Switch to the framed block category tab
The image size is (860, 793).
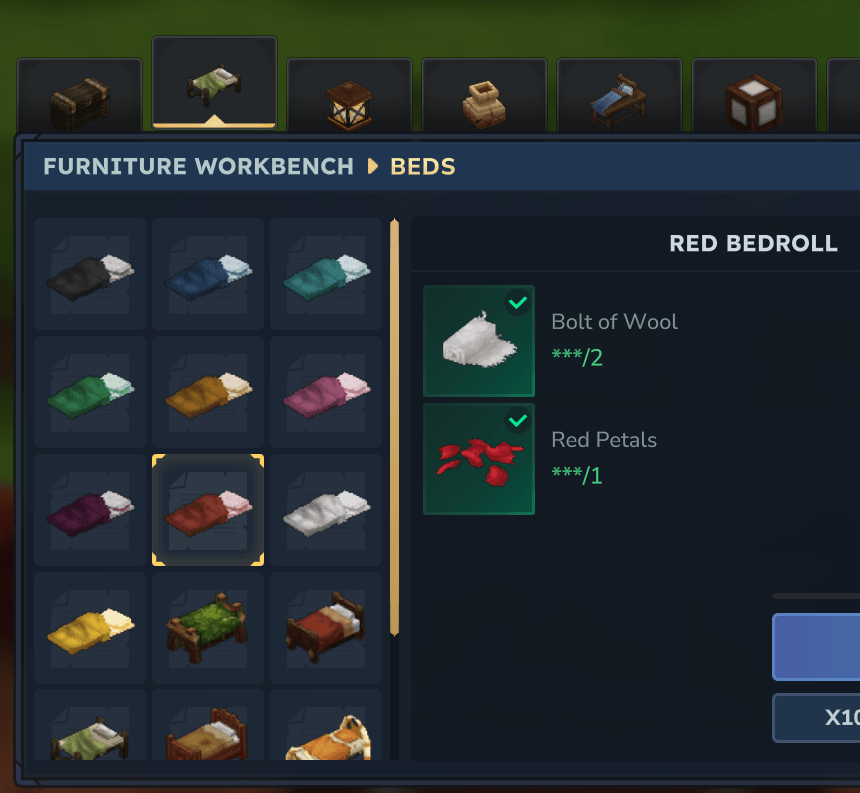[x=754, y=96]
